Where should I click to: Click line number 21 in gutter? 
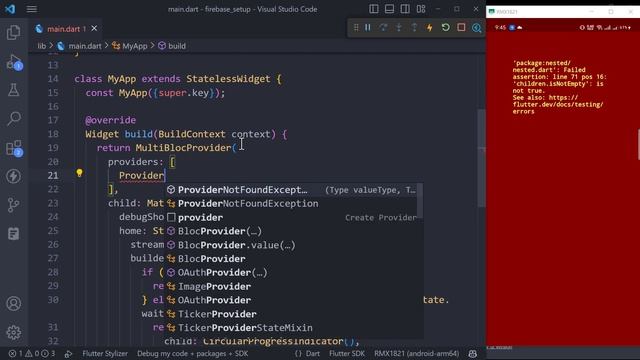click(53, 176)
